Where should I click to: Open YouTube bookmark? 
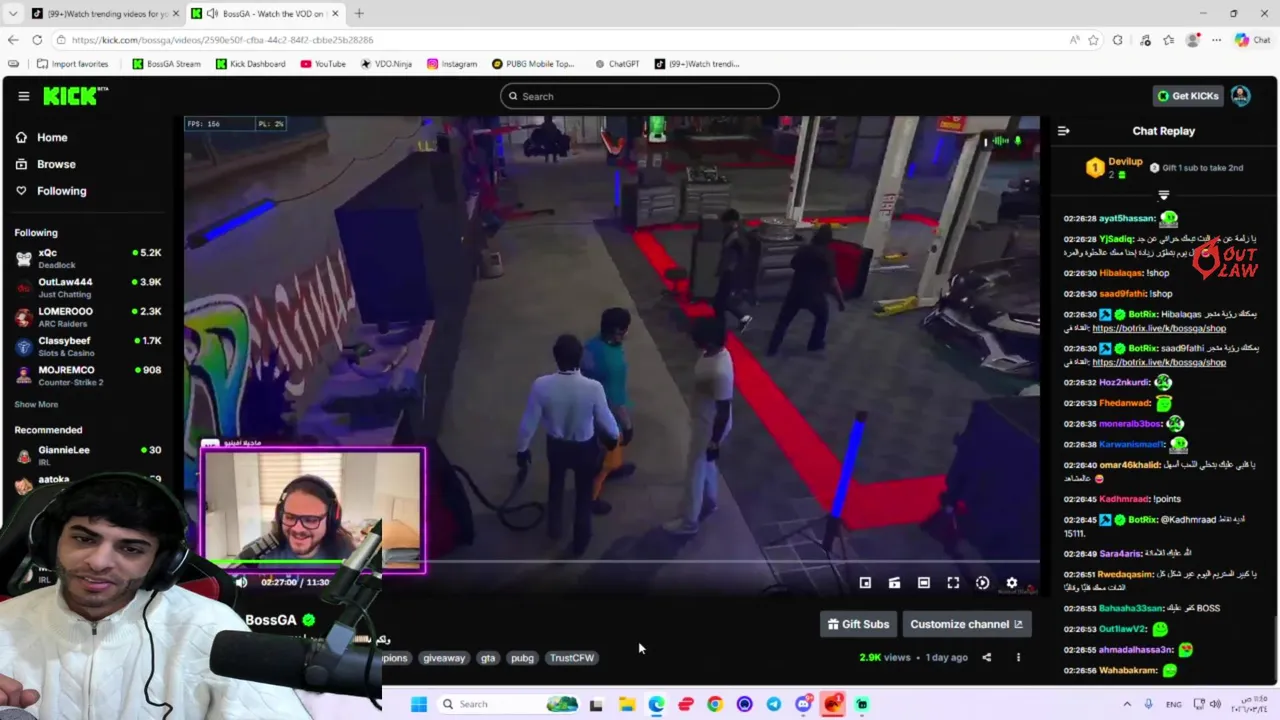(322, 64)
